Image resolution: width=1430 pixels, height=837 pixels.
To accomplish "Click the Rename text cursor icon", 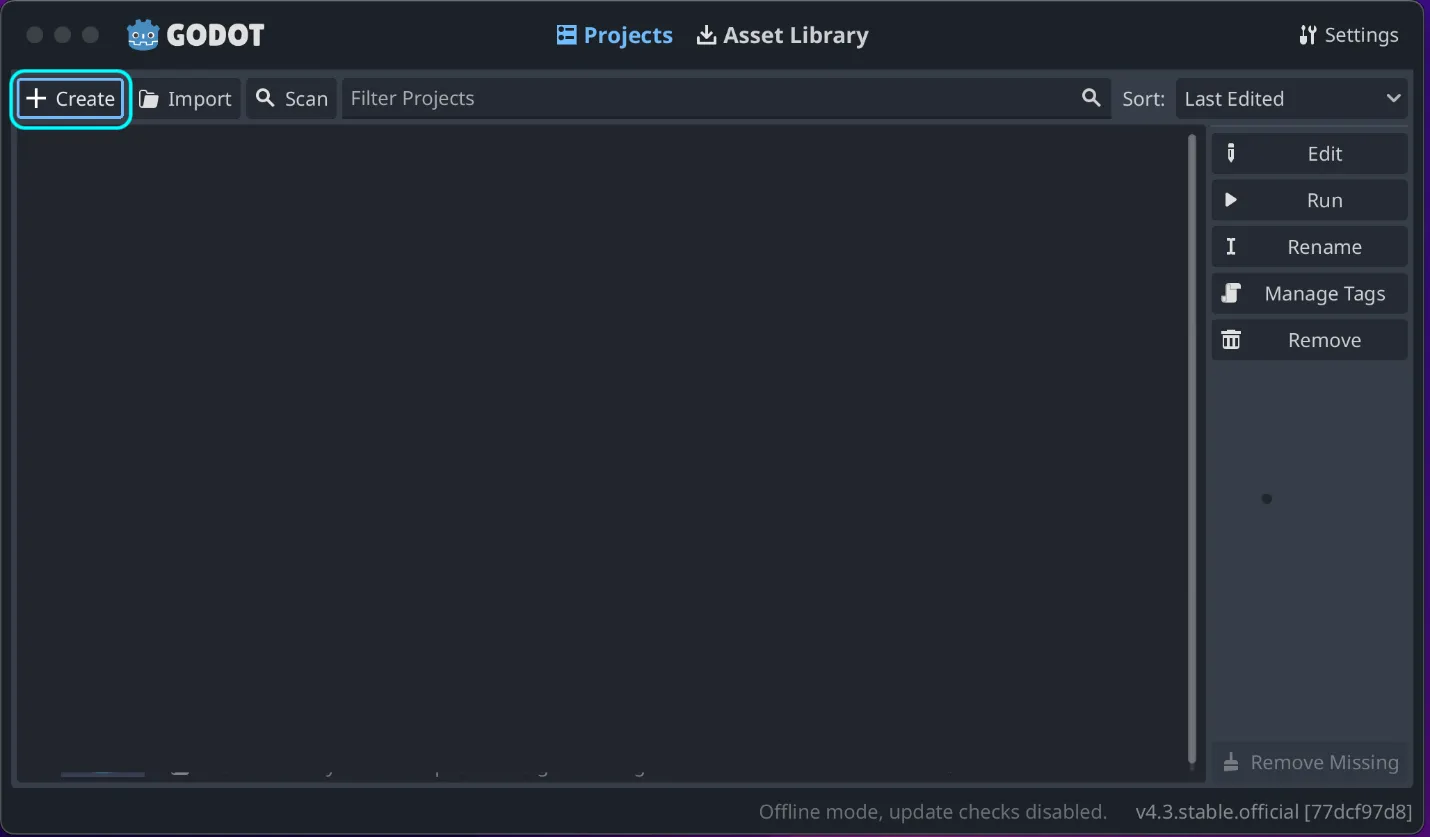I will coord(1231,246).
